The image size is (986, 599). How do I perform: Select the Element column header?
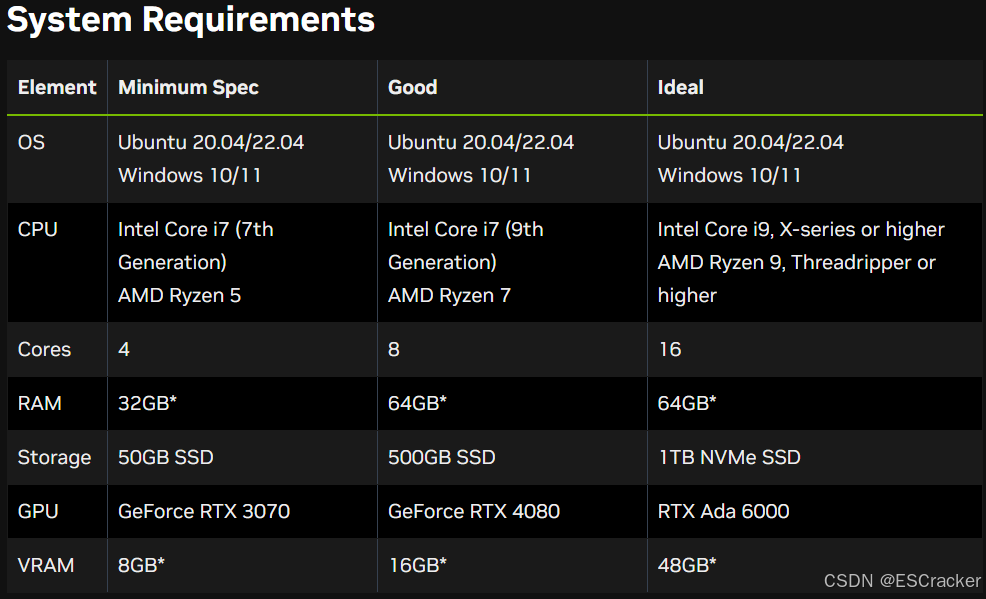[x=57, y=87]
